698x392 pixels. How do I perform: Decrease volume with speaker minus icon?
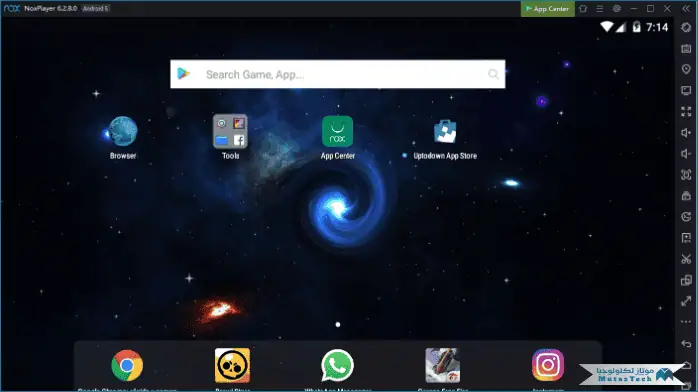coord(686,154)
